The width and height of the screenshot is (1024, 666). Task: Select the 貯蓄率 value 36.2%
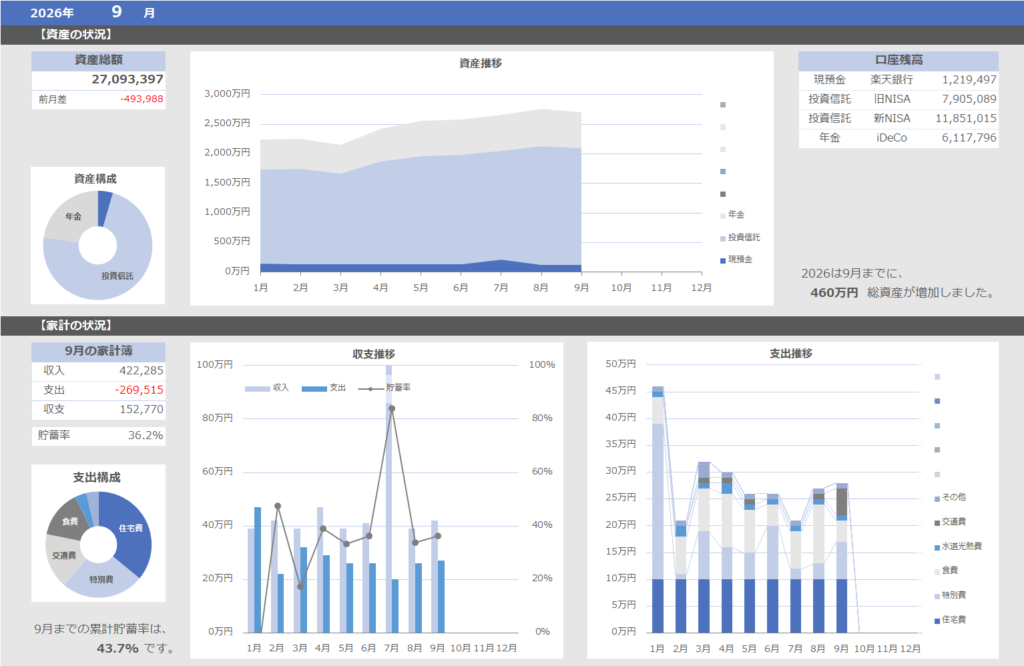pos(146,436)
